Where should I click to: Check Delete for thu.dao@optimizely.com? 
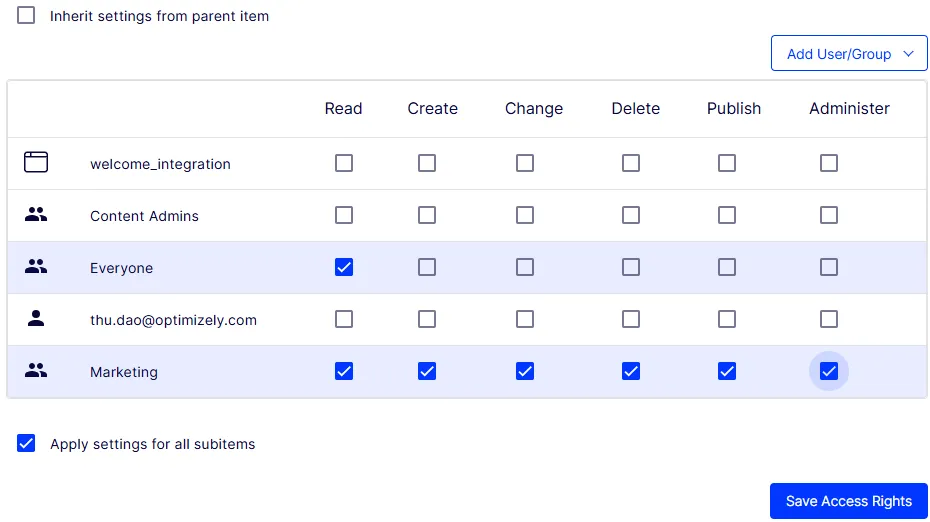(x=631, y=320)
